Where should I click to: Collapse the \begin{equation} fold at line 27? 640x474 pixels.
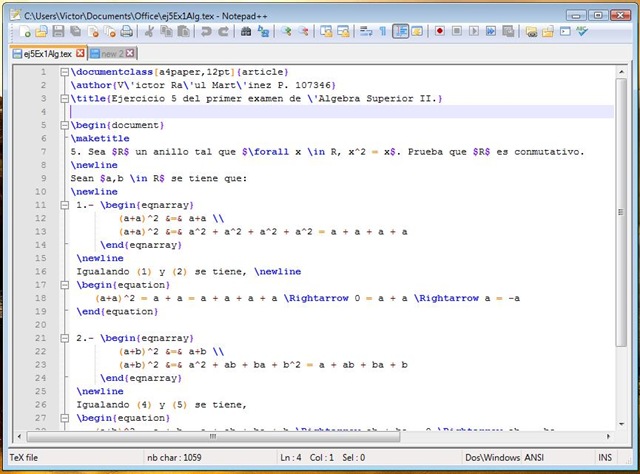[x=64, y=418]
